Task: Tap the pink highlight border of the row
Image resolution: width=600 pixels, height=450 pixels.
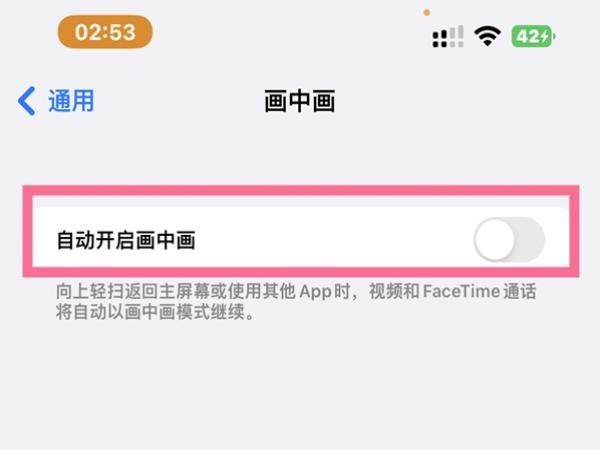Action: 301,191
